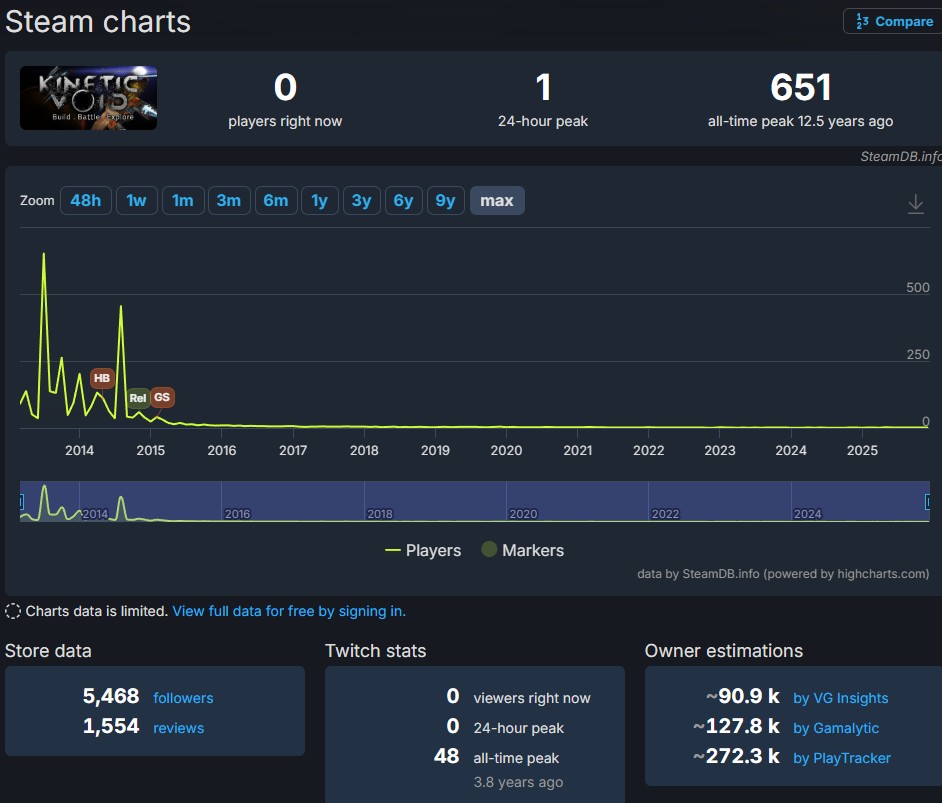The width and height of the screenshot is (942, 803).
Task: Click the 24-hour peak value 1
Action: [x=543, y=88]
